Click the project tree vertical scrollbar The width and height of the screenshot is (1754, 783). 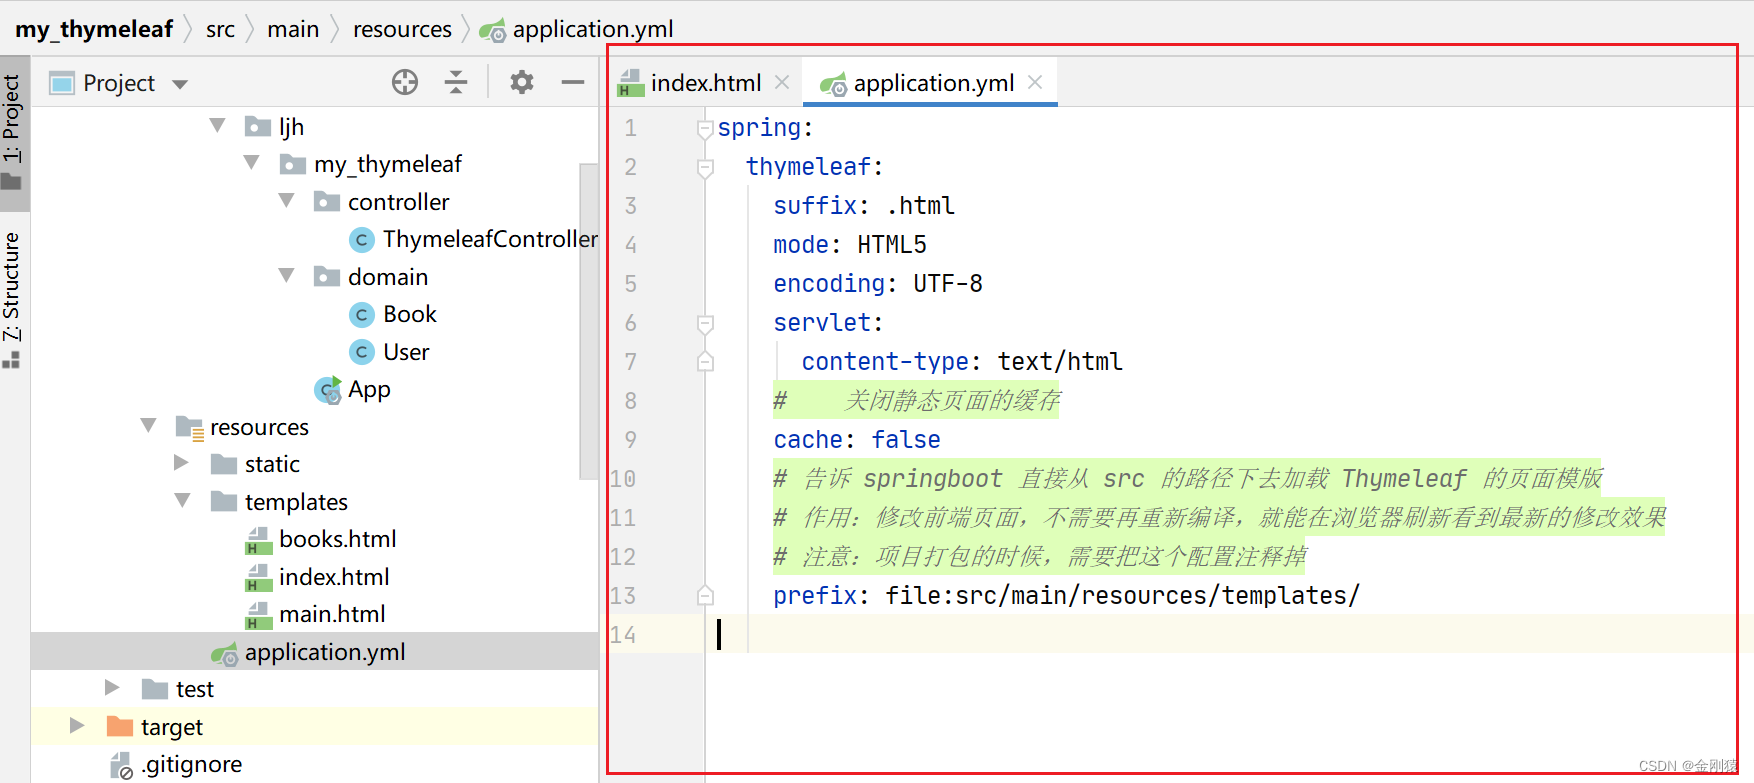pyautogui.click(x=589, y=320)
